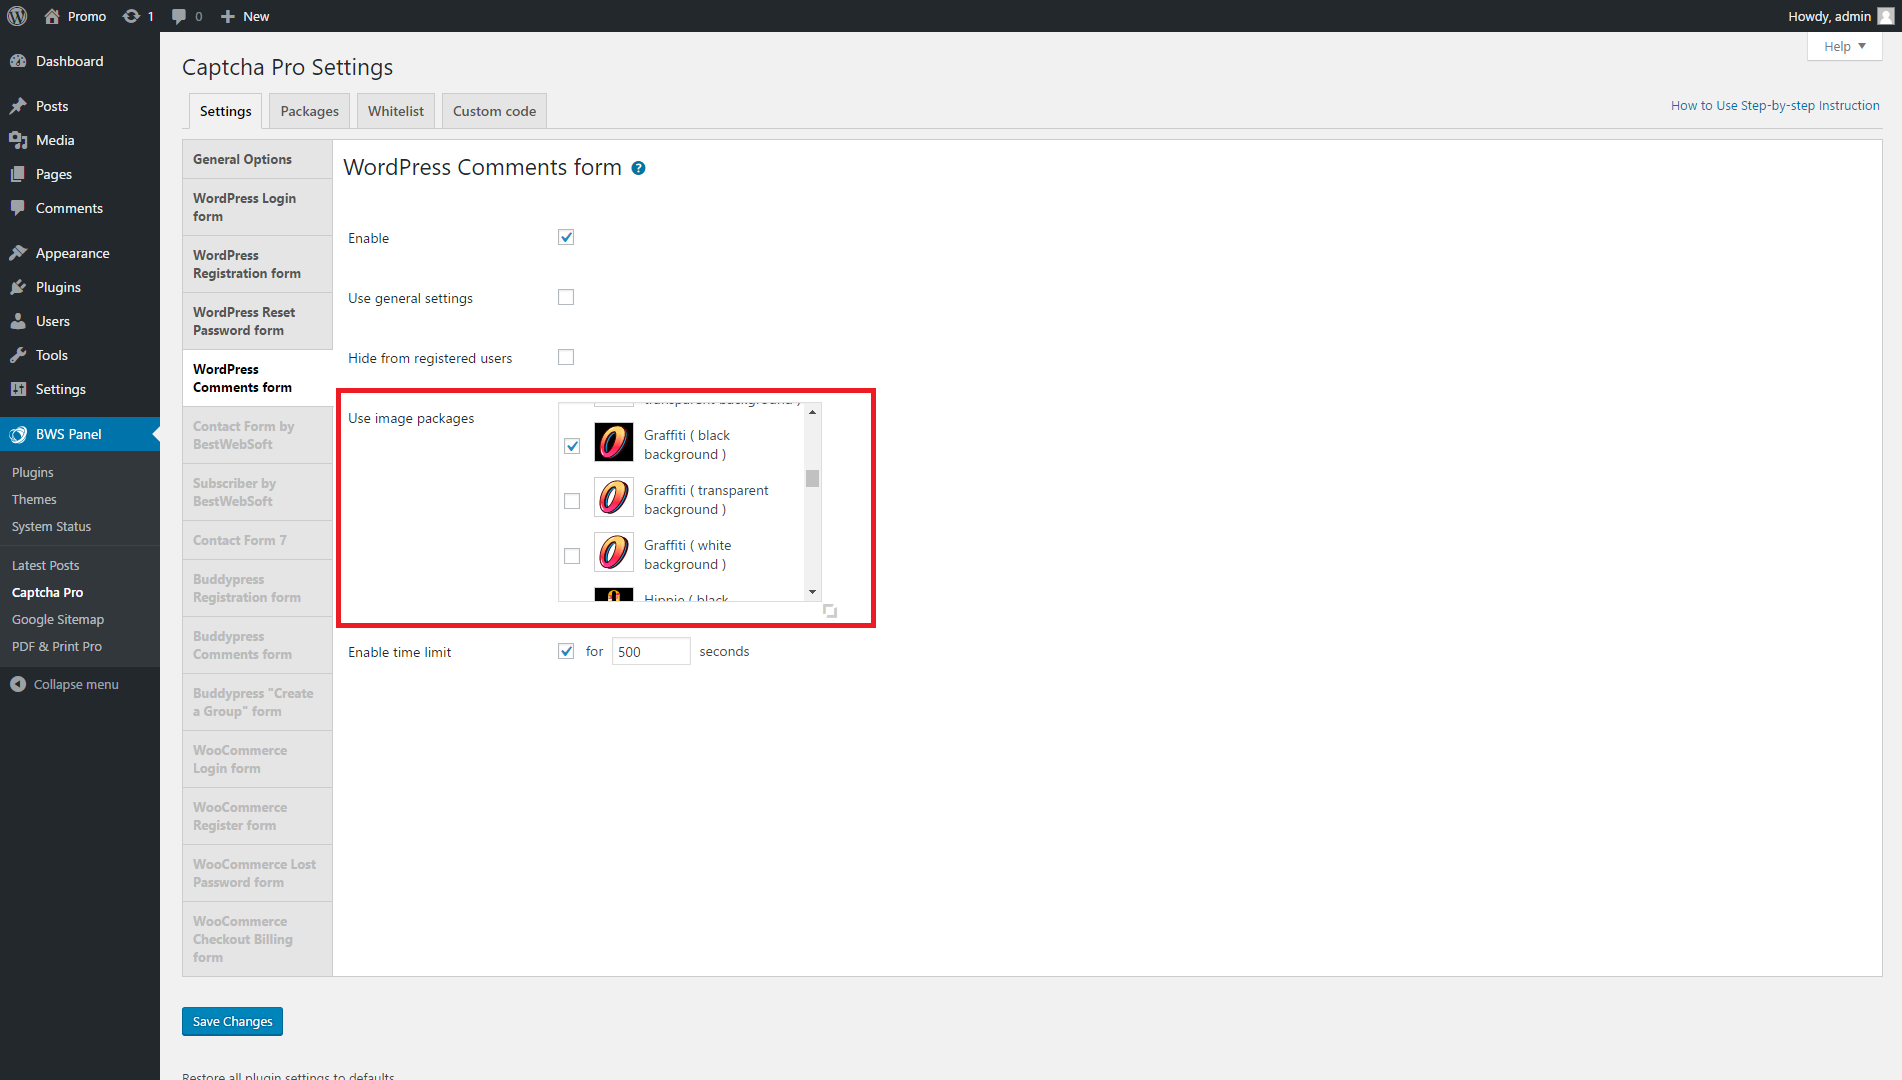The height and width of the screenshot is (1080, 1902).
Task: Click Save Changes button
Action: [233, 1021]
